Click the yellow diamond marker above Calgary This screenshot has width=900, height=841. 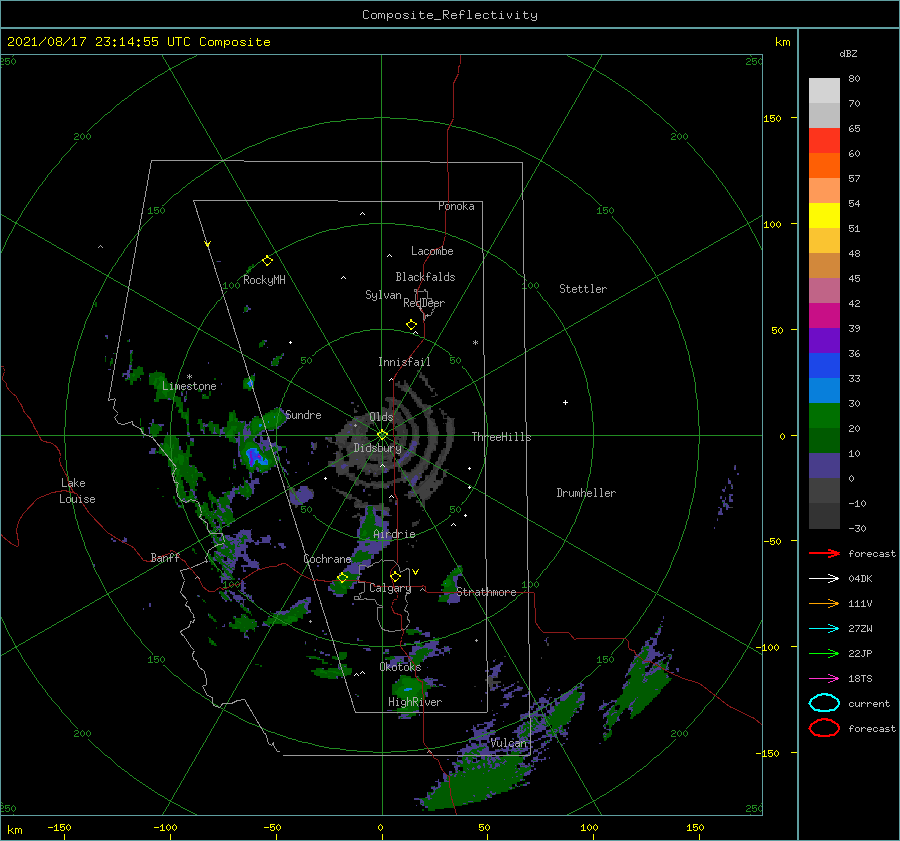pyautogui.click(x=395, y=576)
